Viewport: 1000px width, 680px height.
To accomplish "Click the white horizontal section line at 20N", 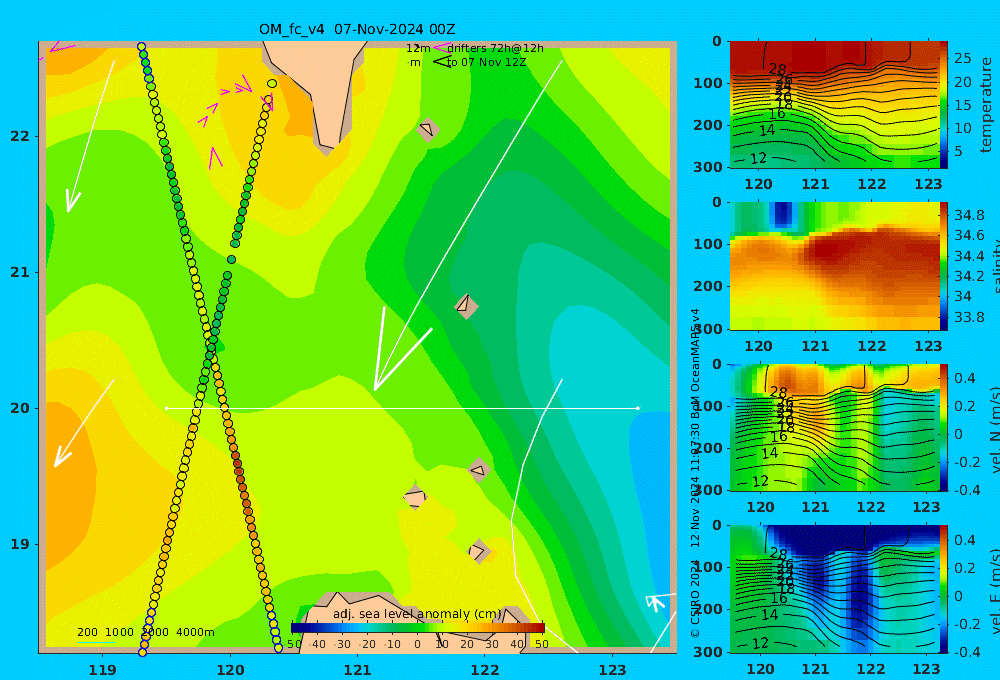I will [402, 408].
